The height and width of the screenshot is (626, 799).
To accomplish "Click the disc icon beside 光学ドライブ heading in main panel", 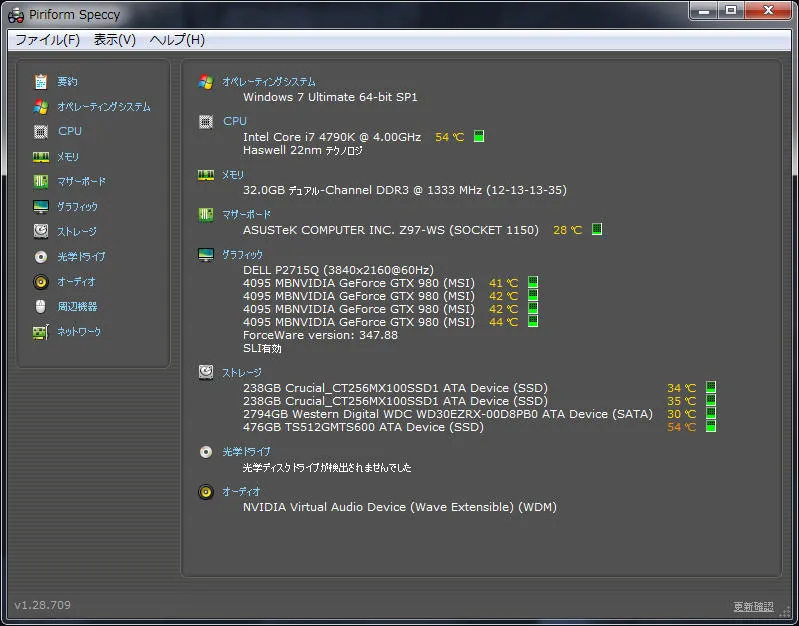I will tap(205, 452).
